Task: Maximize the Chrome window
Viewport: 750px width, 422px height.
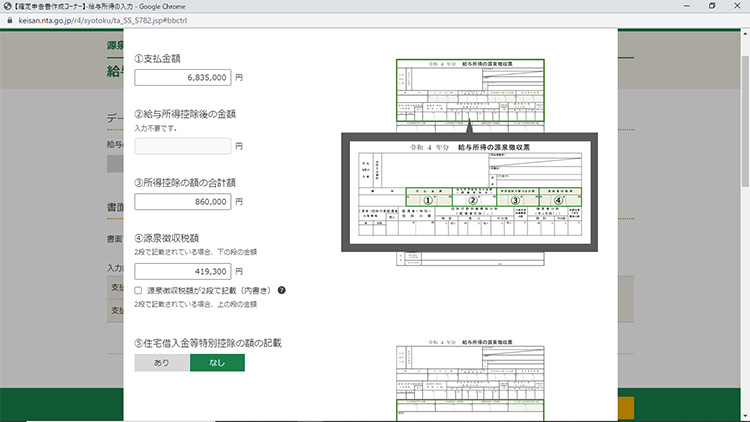Action: pyautogui.click(x=712, y=6)
